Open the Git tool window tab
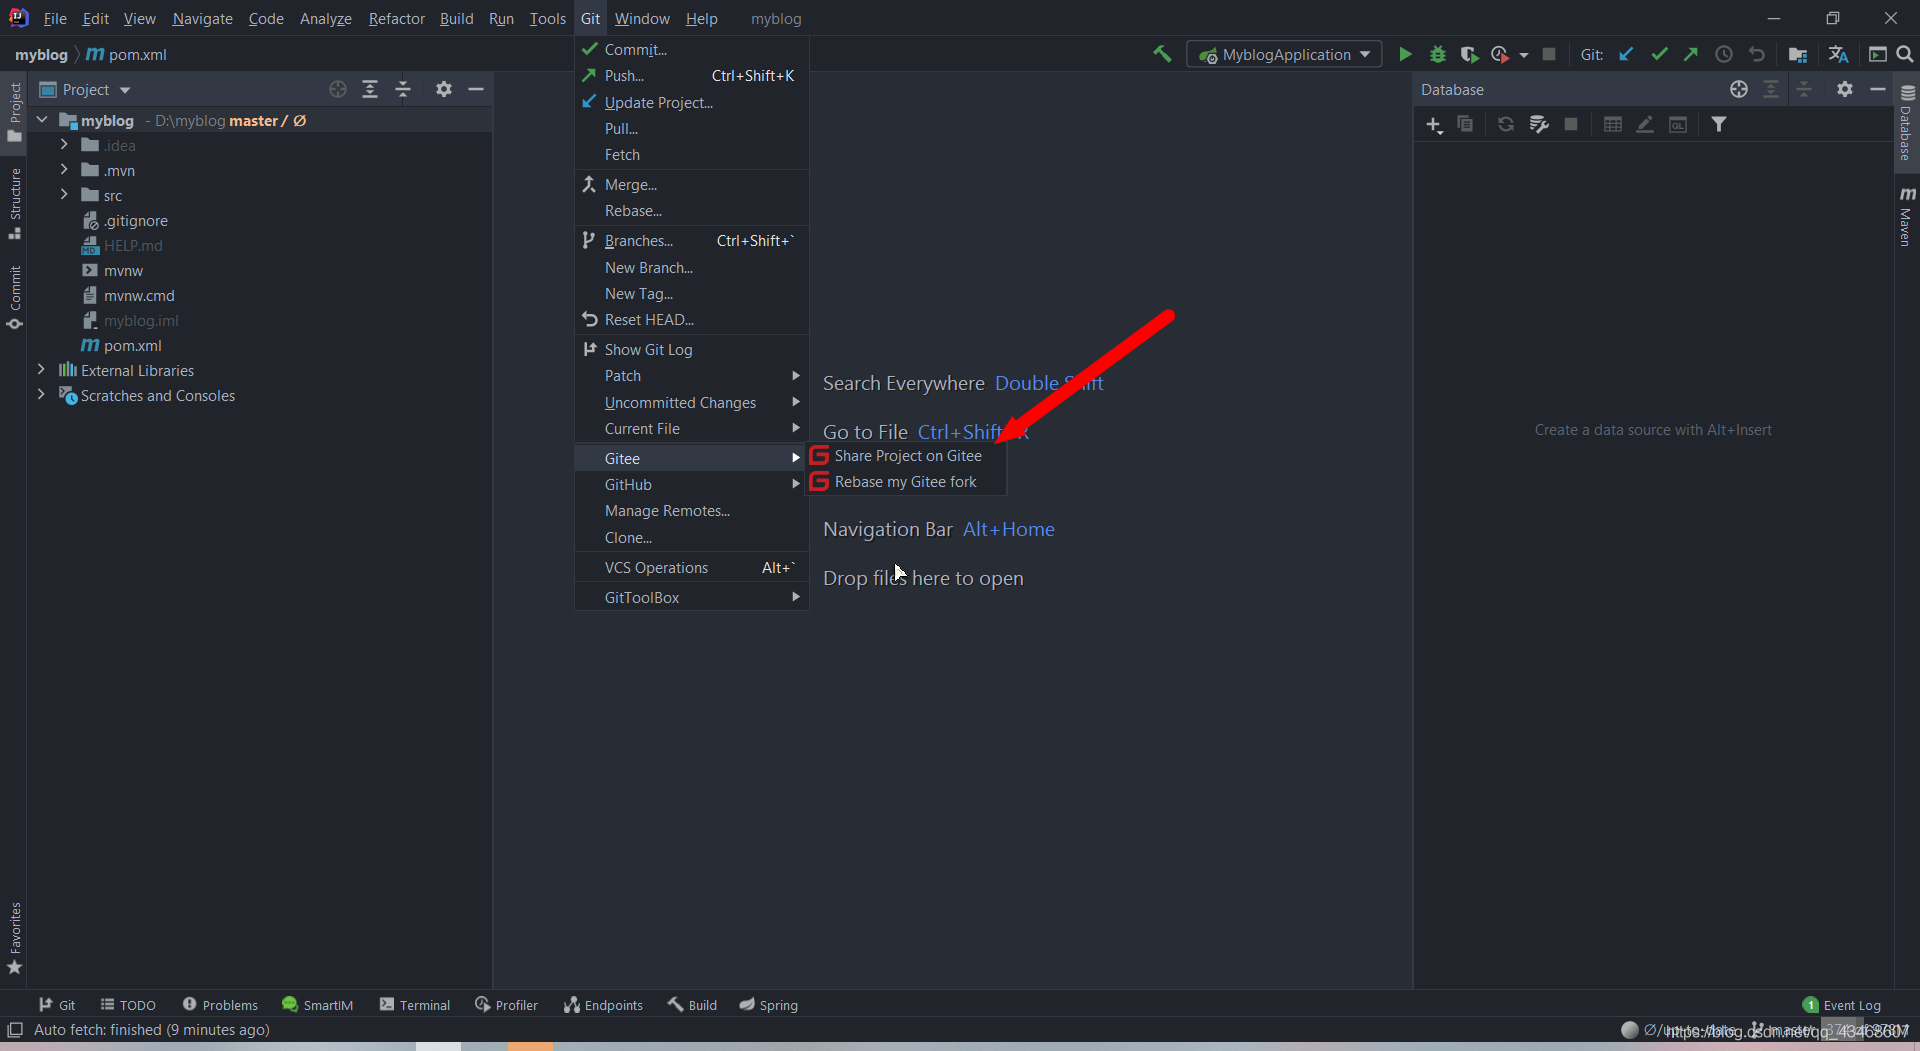Image resolution: width=1920 pixels, height=1051 pixels. pyautogui.click(x=57, y=1005)
